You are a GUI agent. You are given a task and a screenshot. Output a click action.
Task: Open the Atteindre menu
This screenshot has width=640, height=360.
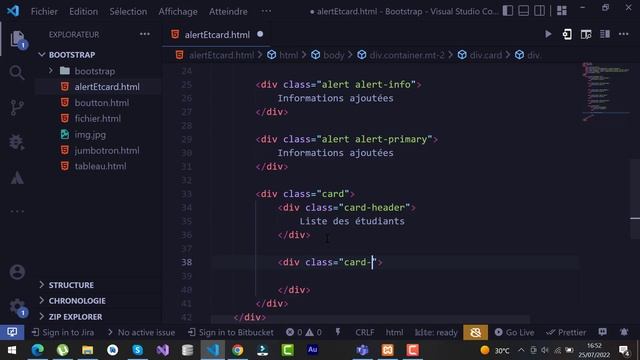click(228, 11)
